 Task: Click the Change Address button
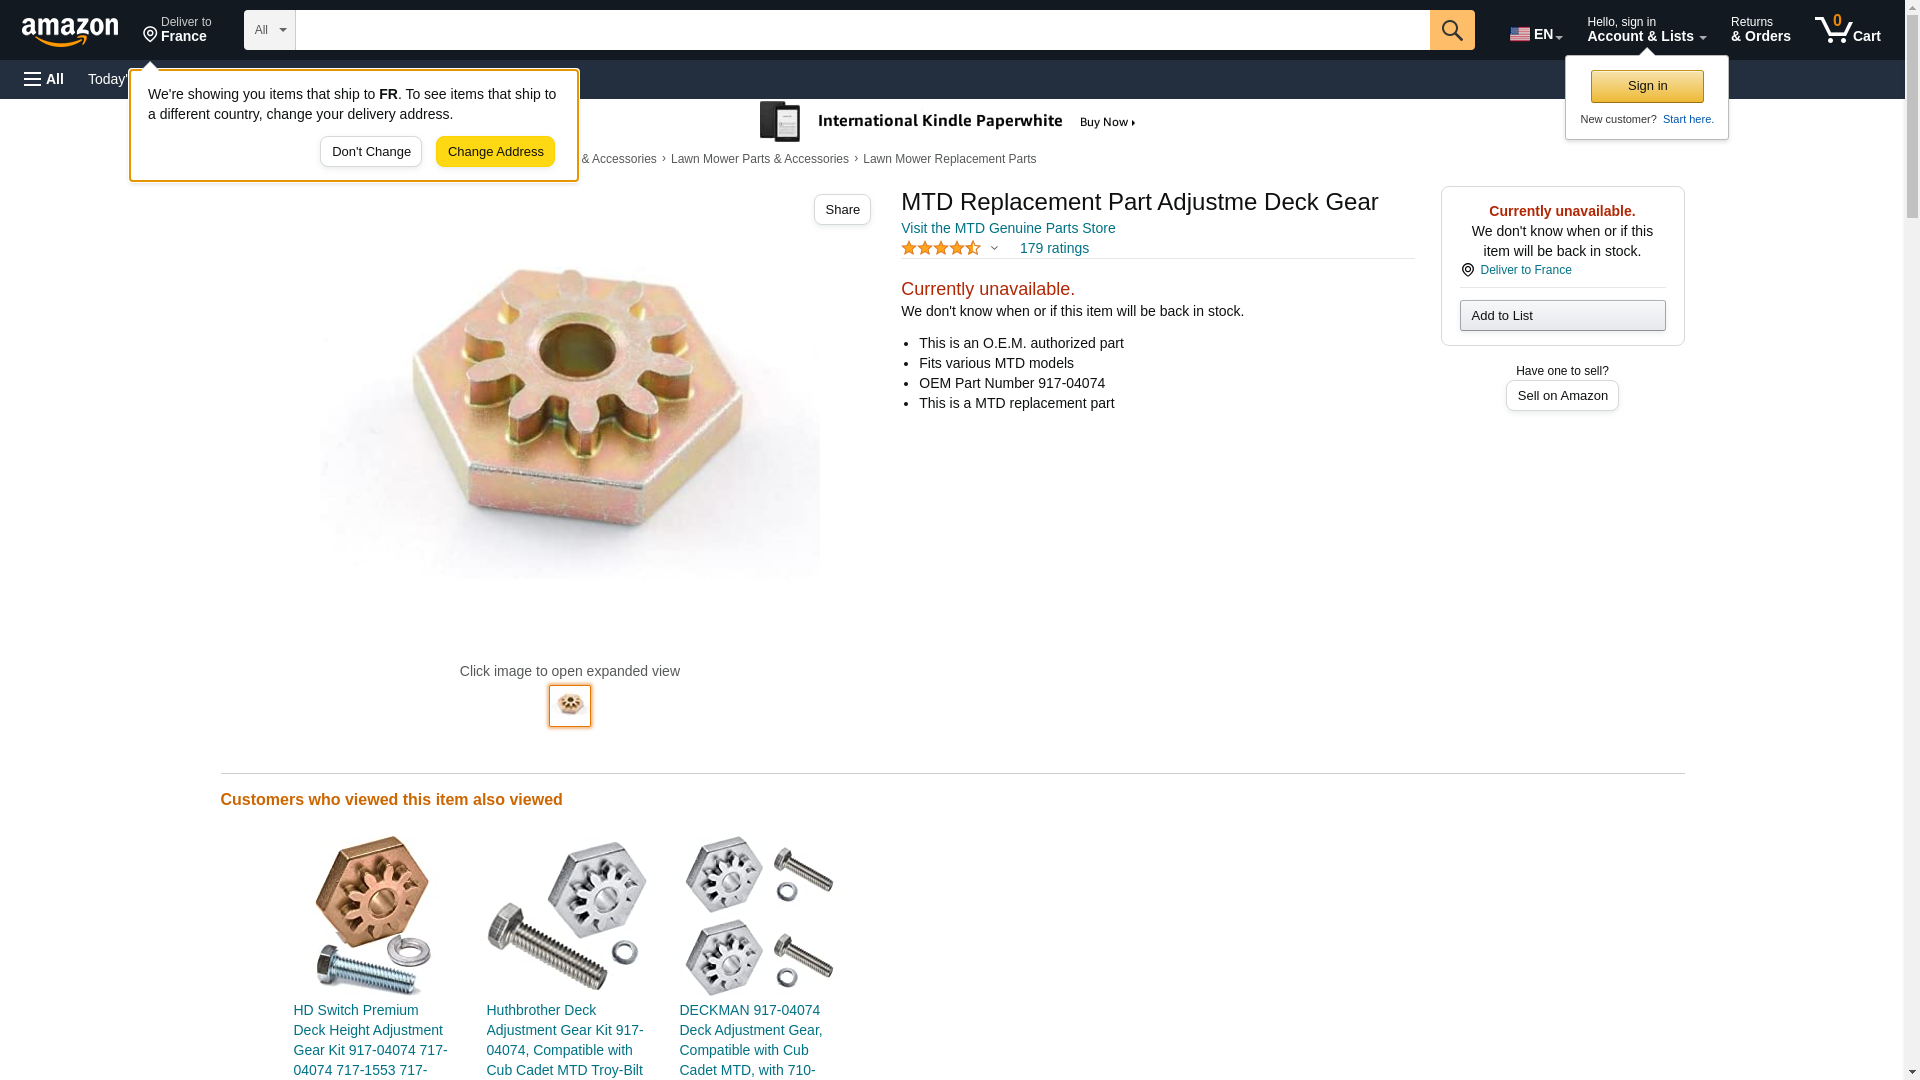(495, 152)
